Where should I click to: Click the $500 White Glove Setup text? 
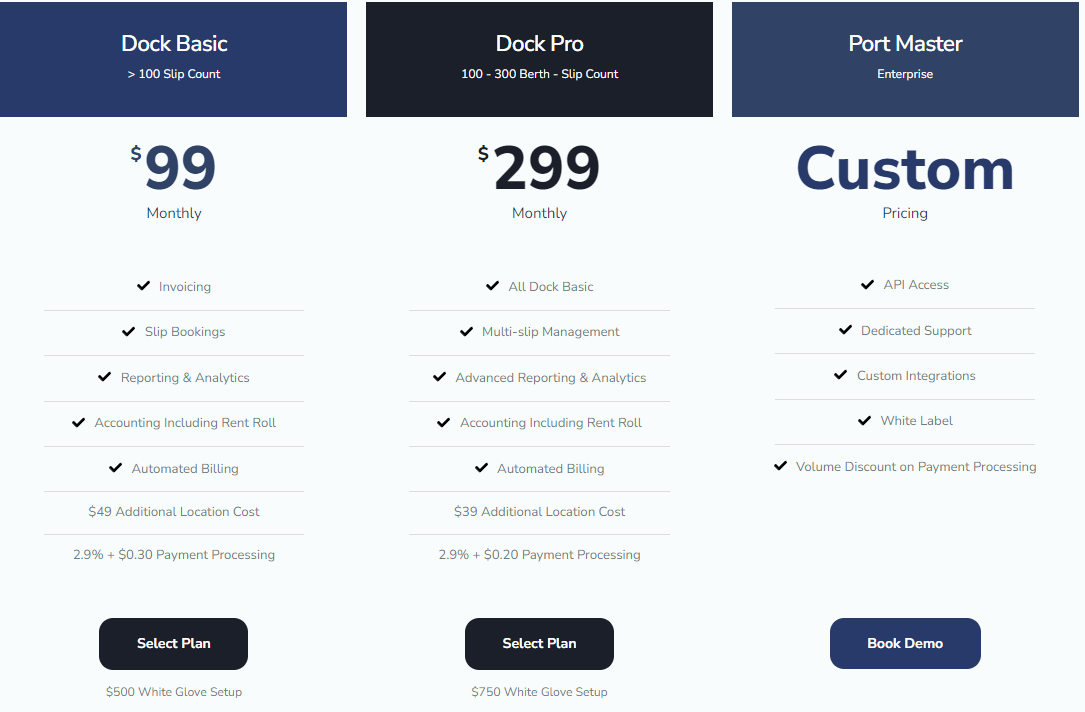coord(174,692)
